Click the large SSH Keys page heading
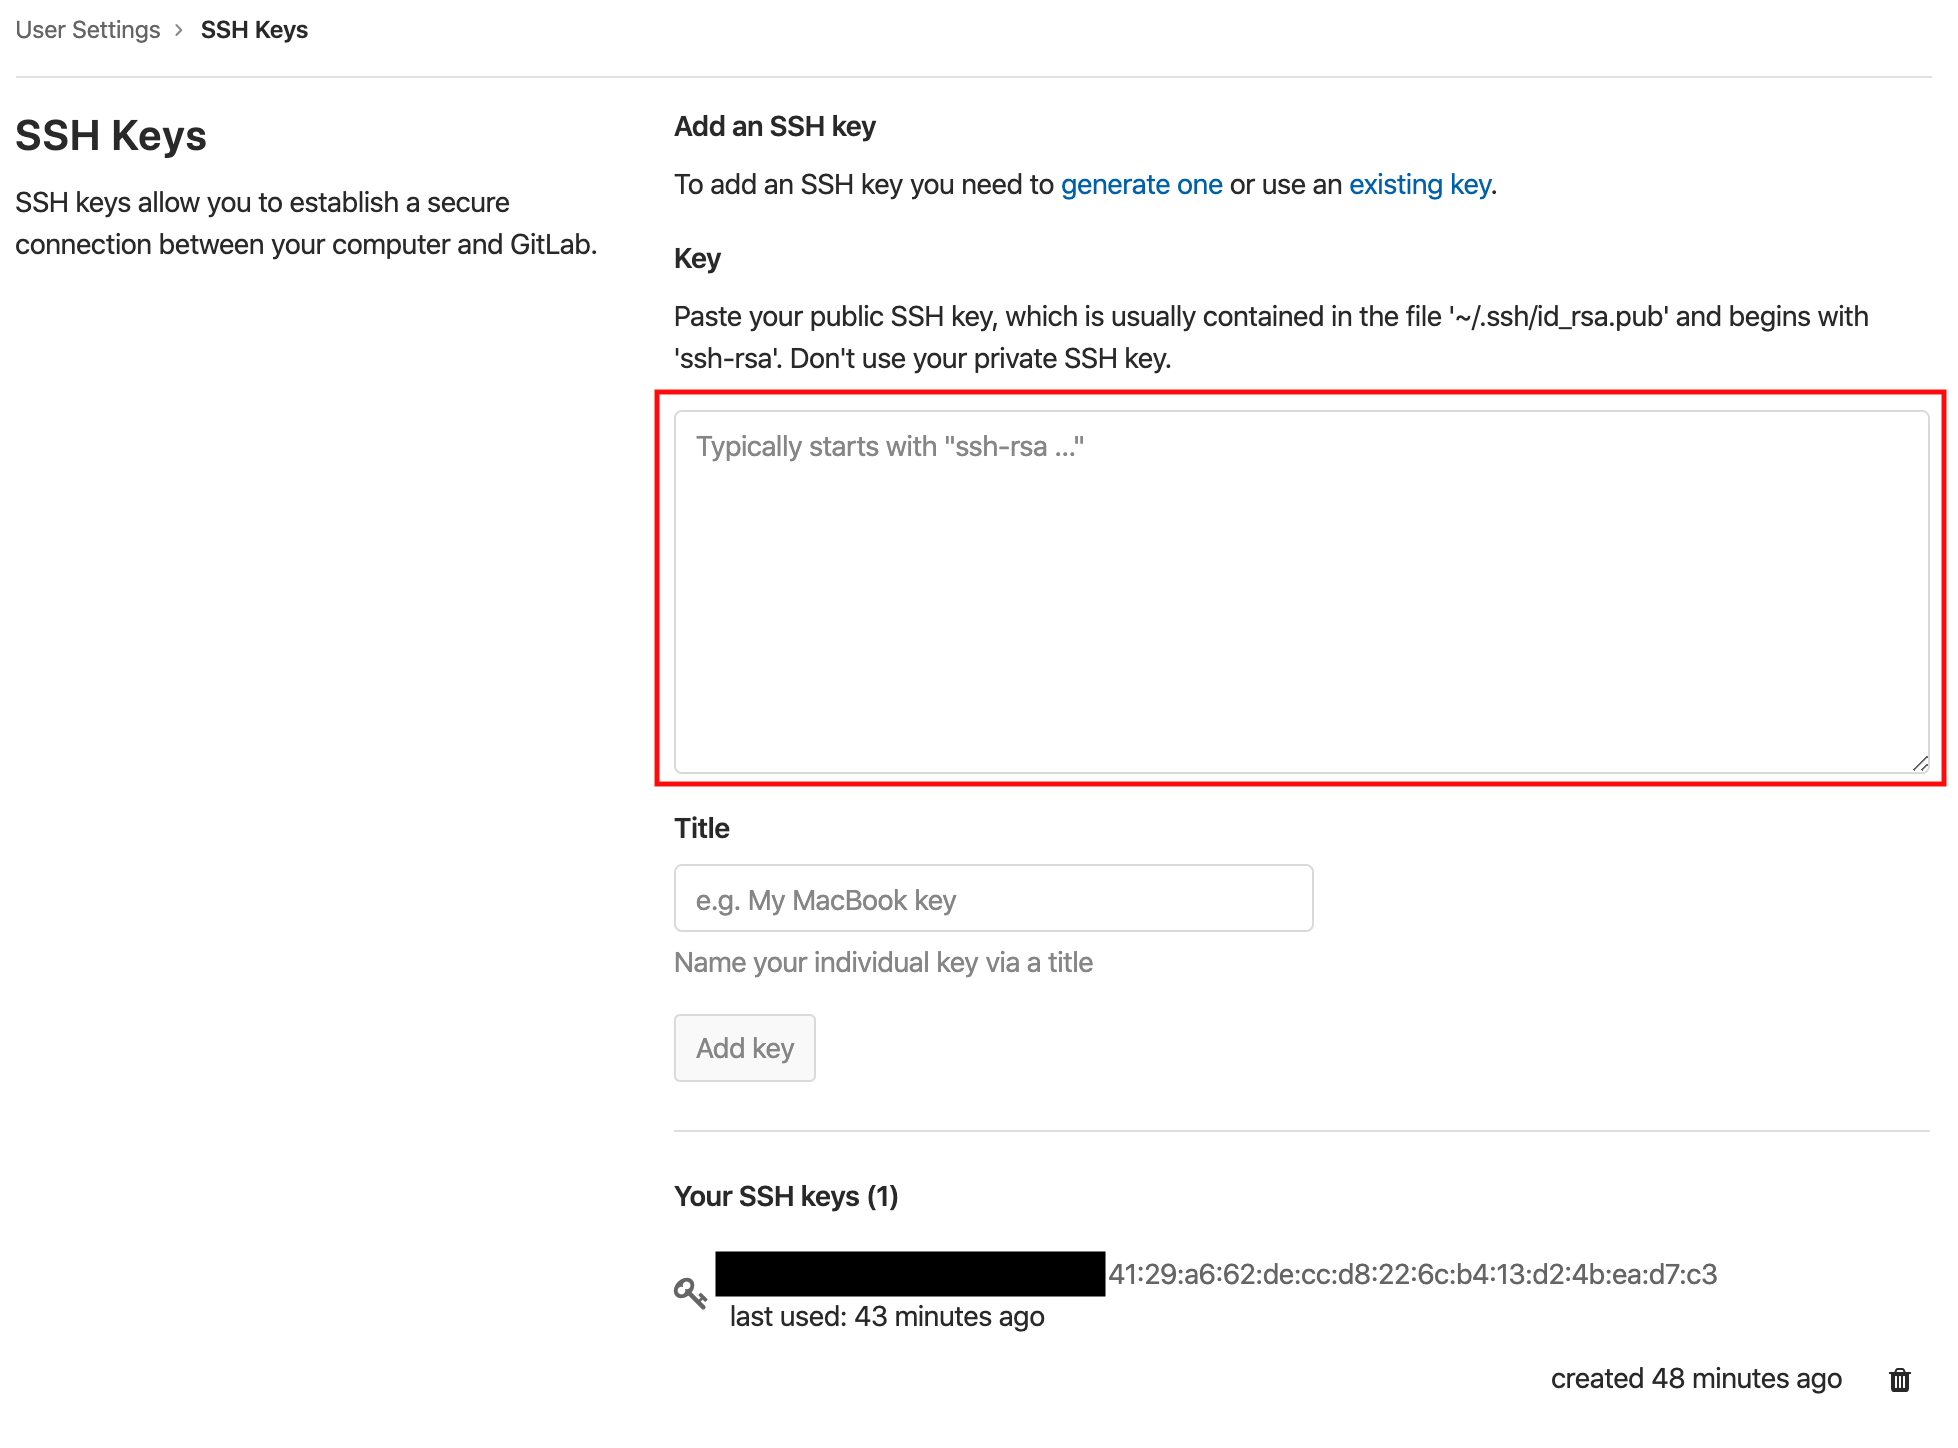This screenshot has width=1958, height=1448. tap(111, 136)
